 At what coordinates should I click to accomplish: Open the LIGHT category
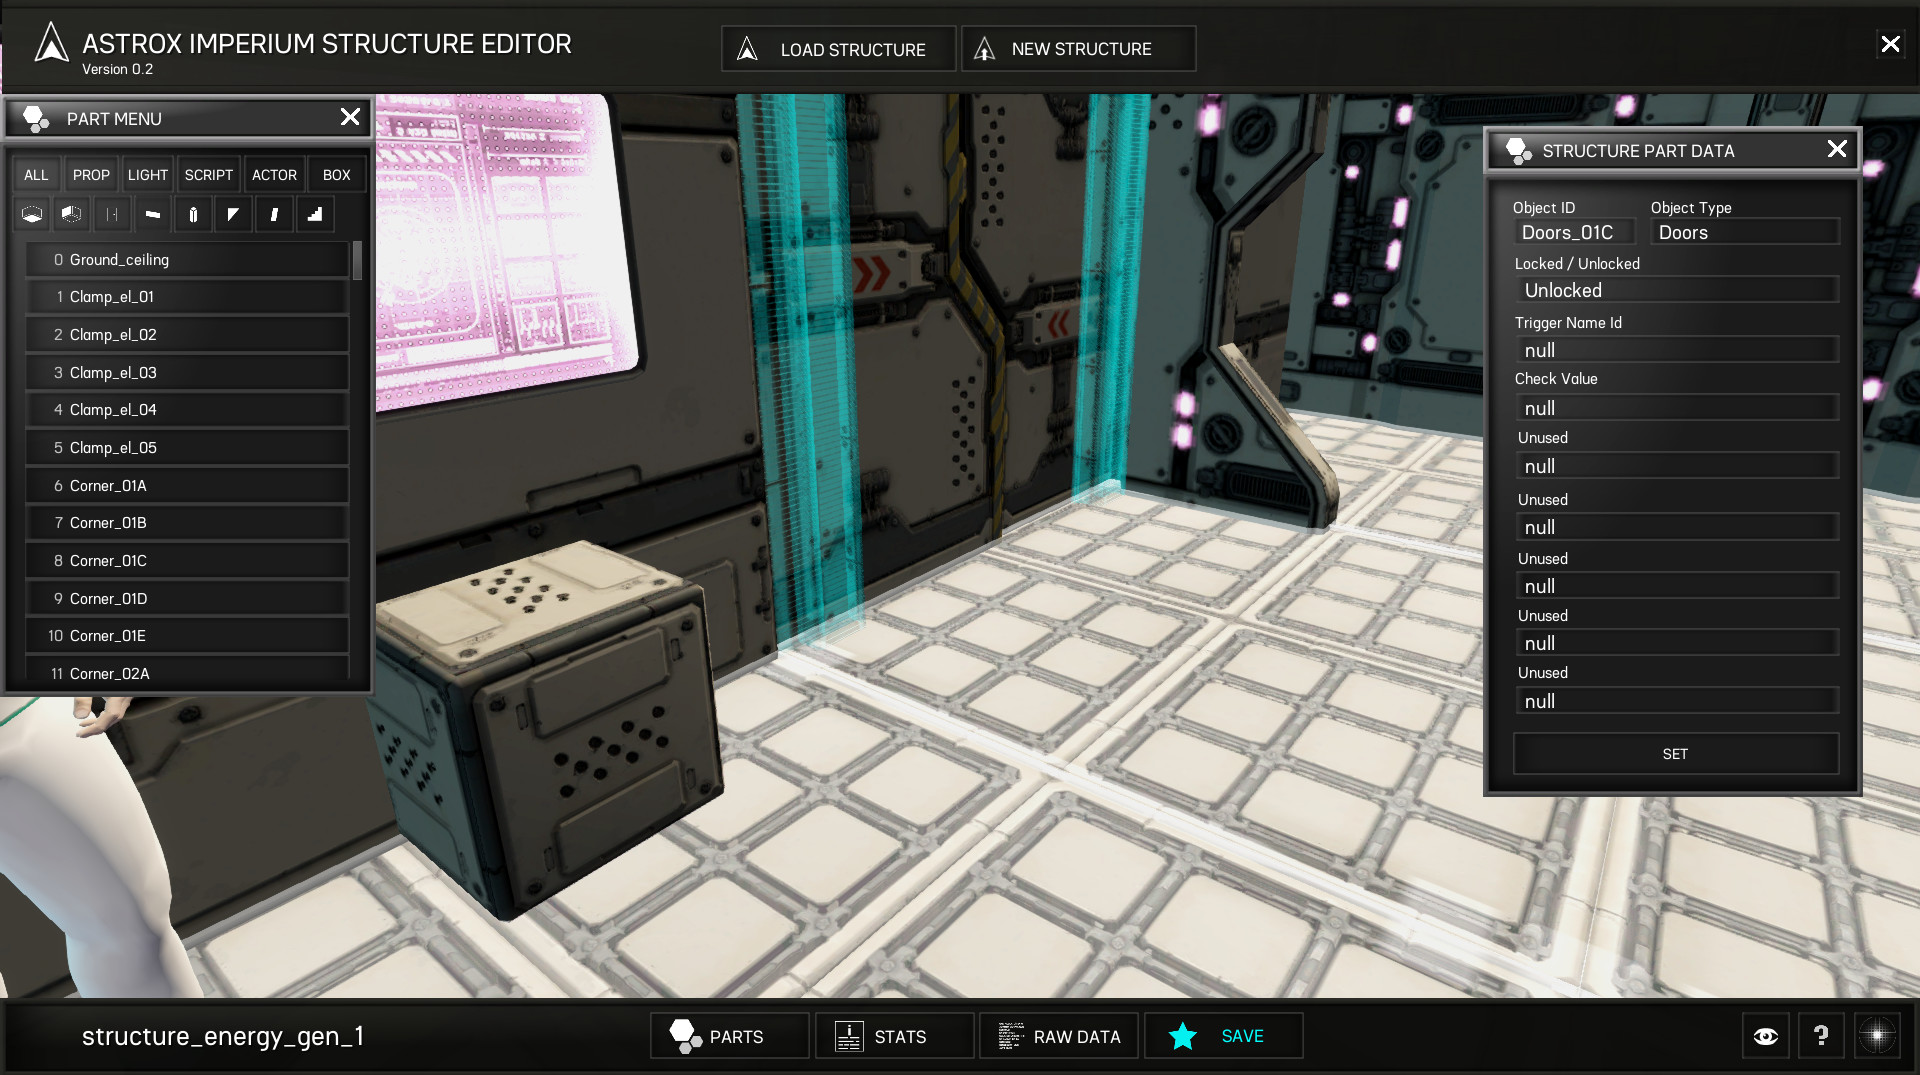147,174
